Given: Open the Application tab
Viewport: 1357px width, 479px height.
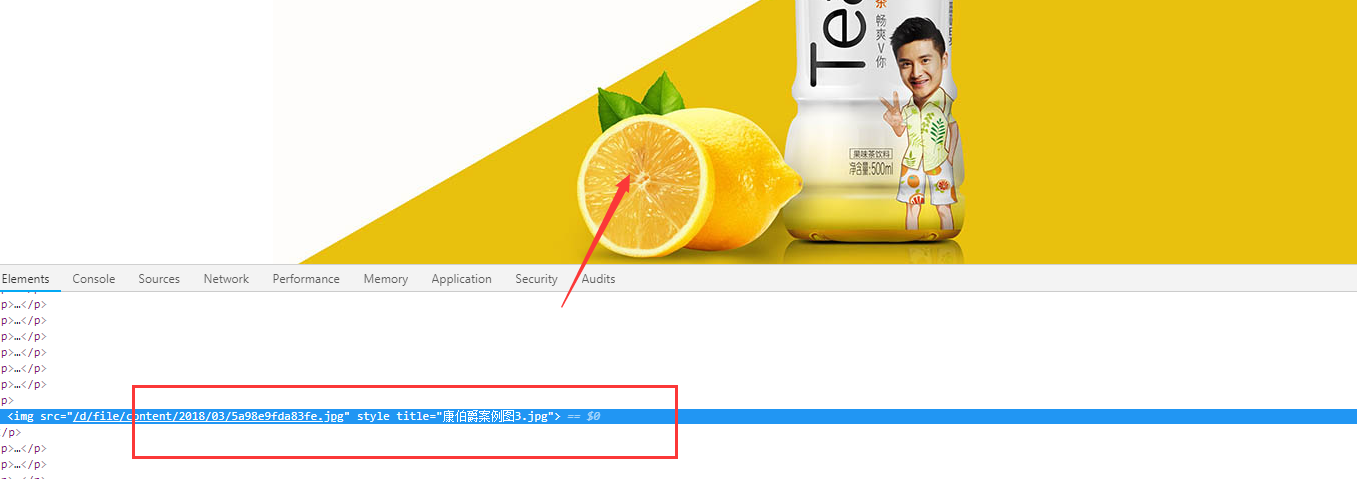Looking at the screenshot, I should (461, 279).
